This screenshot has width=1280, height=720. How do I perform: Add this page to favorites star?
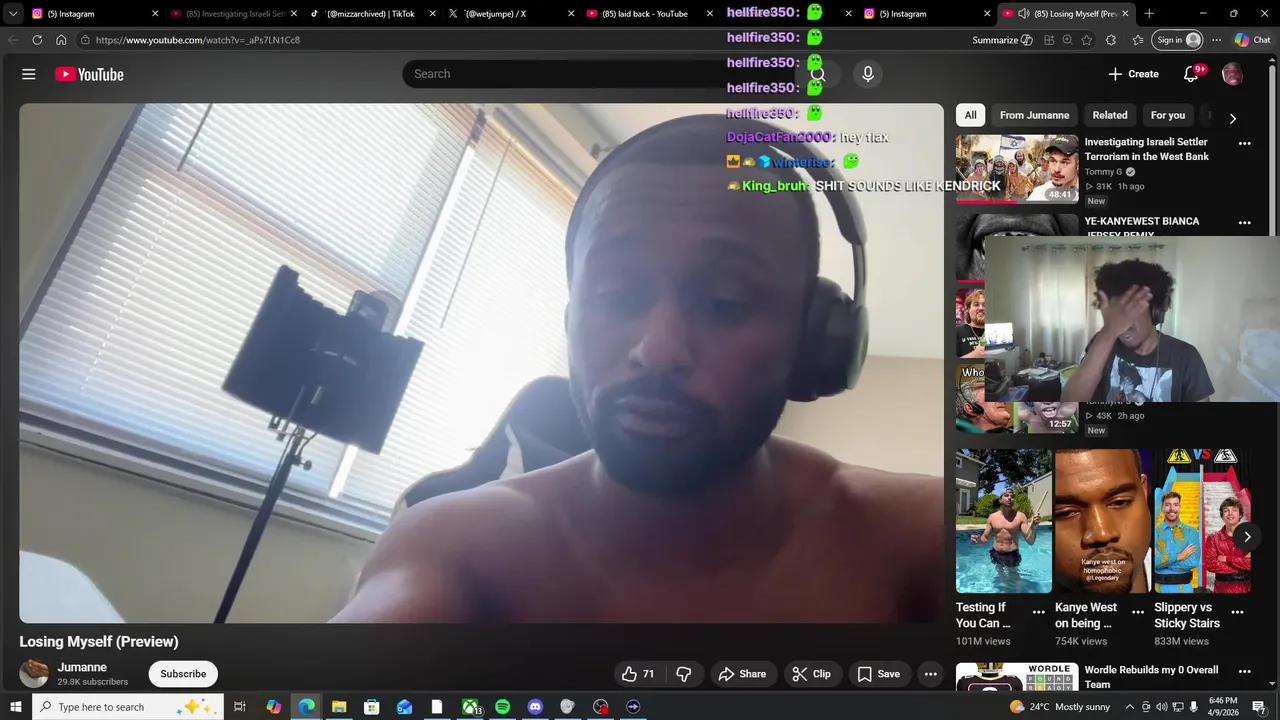[1087, 40]
